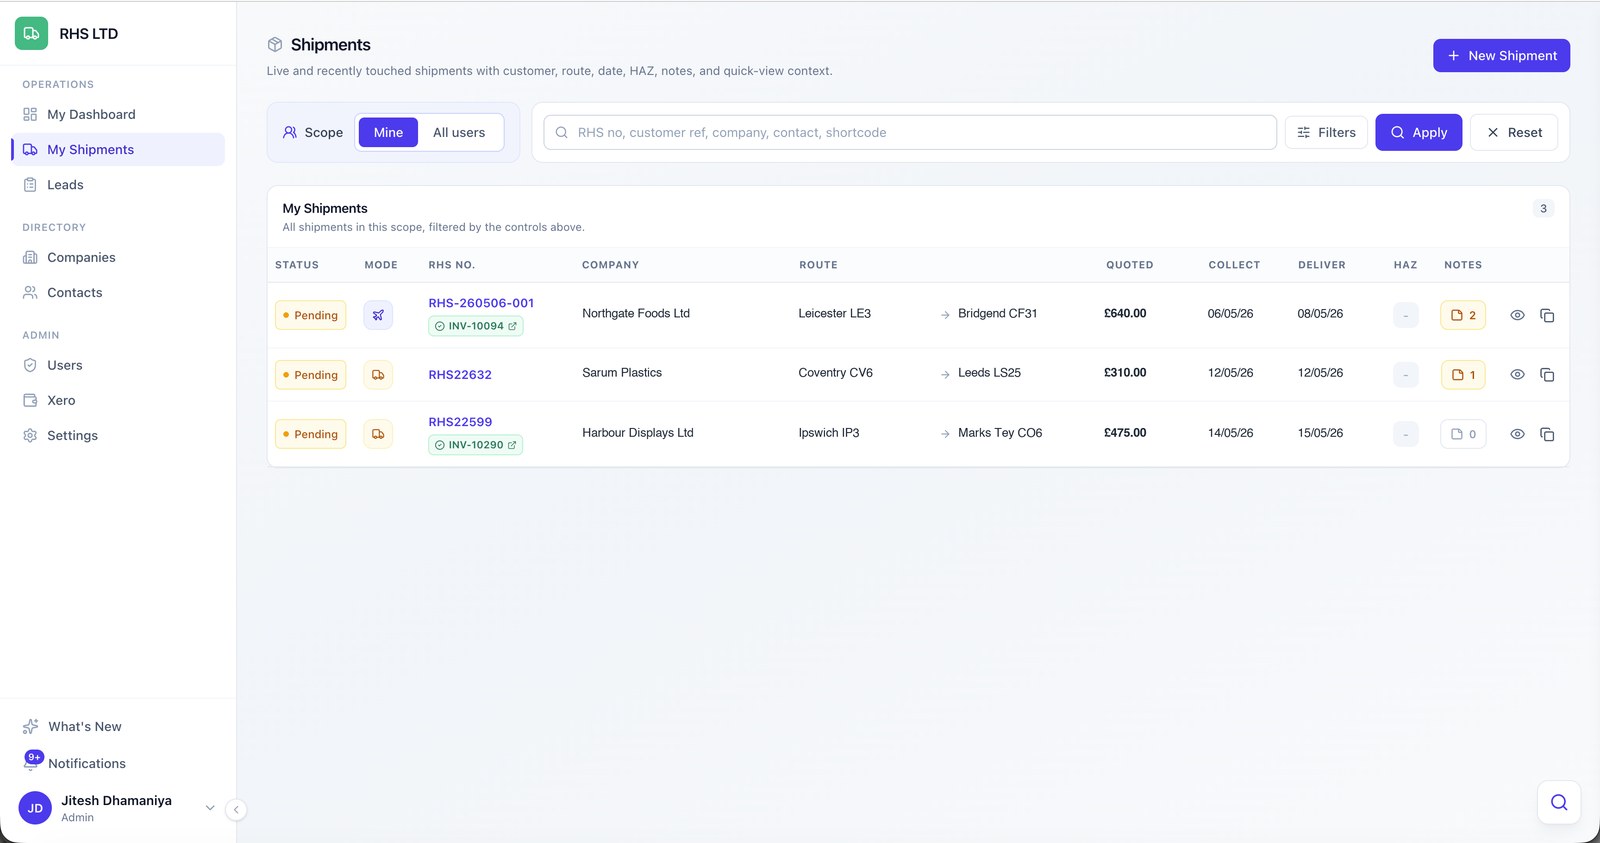This screenshot has height=843, width=1600.
Task: Open notes badge for Harbour Displays shipment
Action: coord(1463,434)
